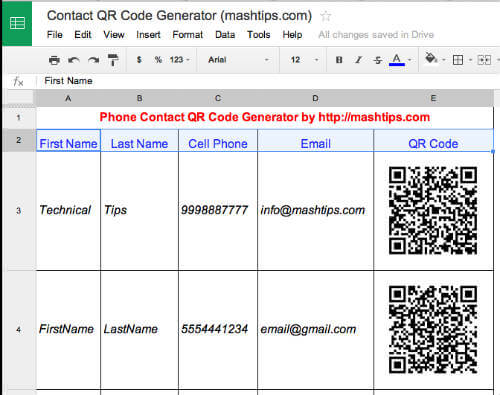Viewport: 500px width, 395px height.
Task: Open the Data menu
Action: tap(225, 35)
